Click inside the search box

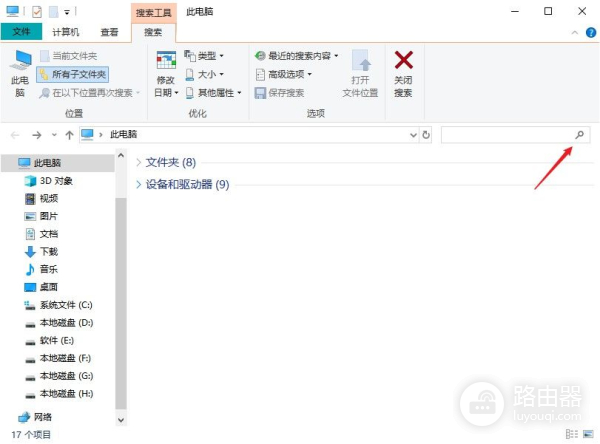(515, 135)
